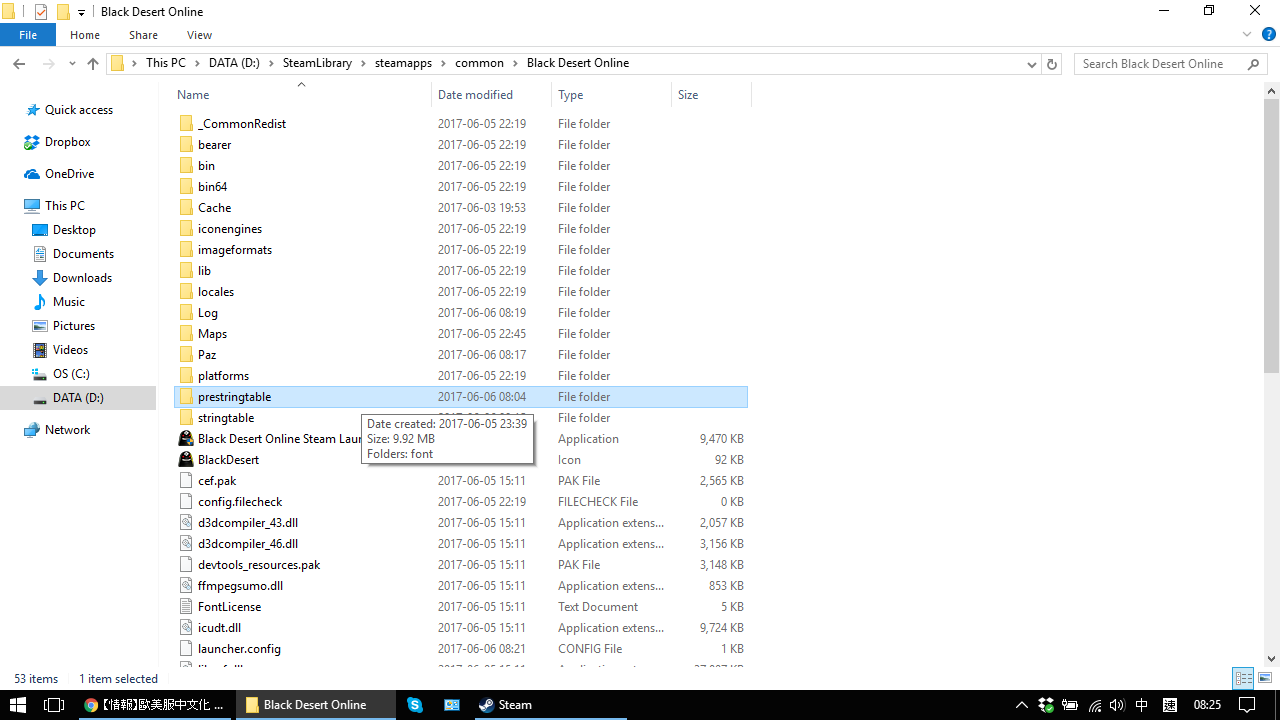Select the config.filecheck file

pos(240,502)
